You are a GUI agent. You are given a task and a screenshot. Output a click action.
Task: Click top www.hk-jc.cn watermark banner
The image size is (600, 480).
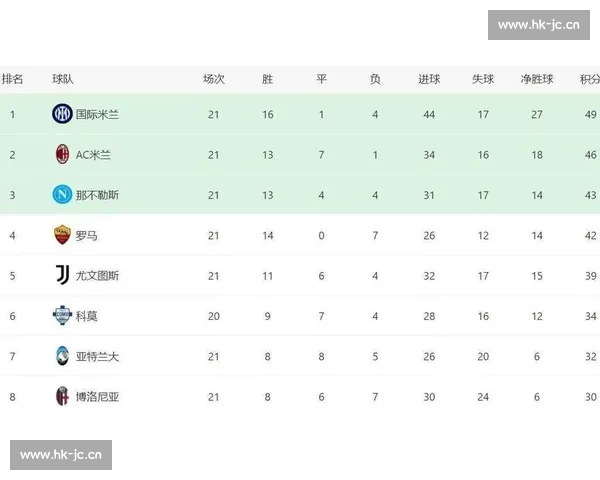539,25
